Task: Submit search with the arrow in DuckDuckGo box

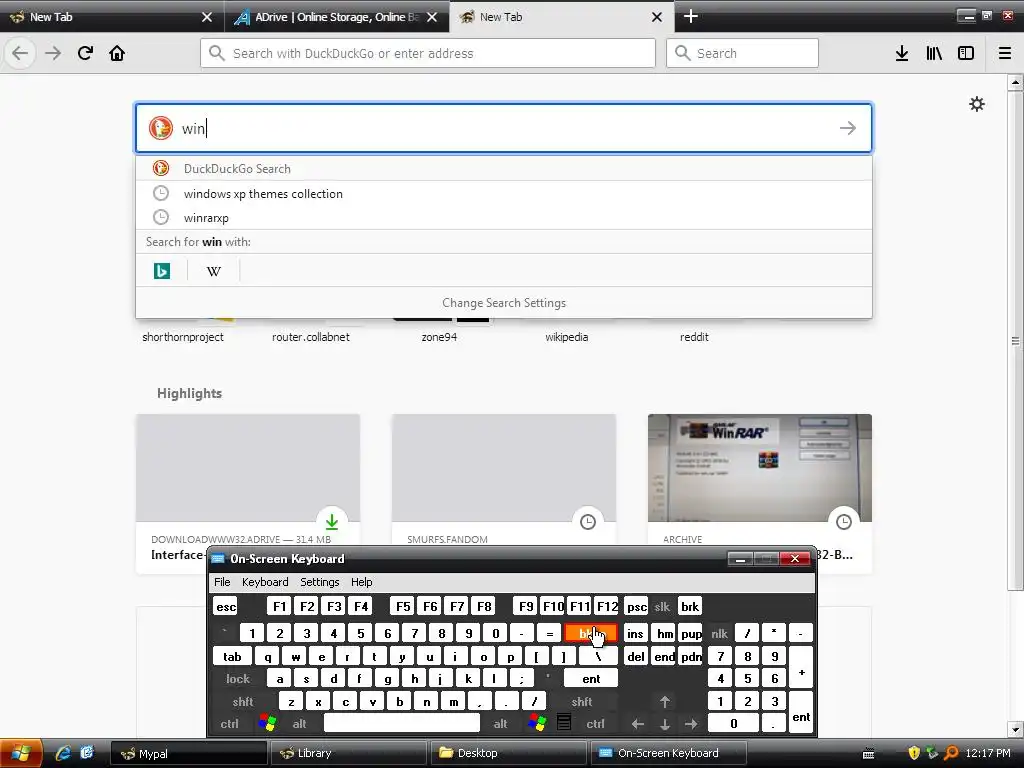Action: click(x=848, y=128)
